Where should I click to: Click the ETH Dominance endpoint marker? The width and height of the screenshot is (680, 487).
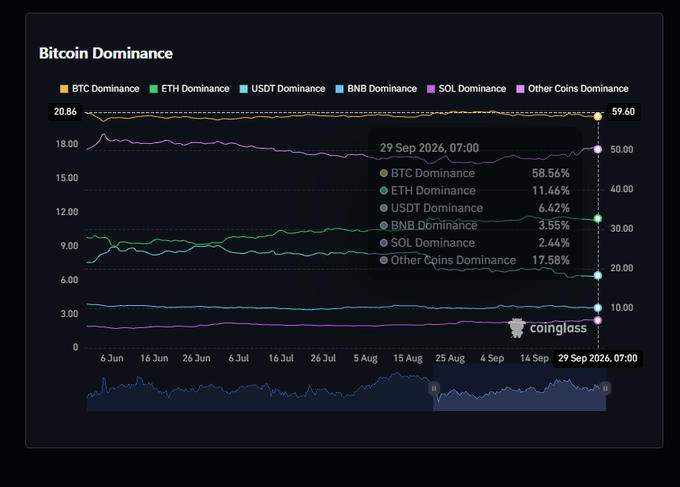click(598, 219)
